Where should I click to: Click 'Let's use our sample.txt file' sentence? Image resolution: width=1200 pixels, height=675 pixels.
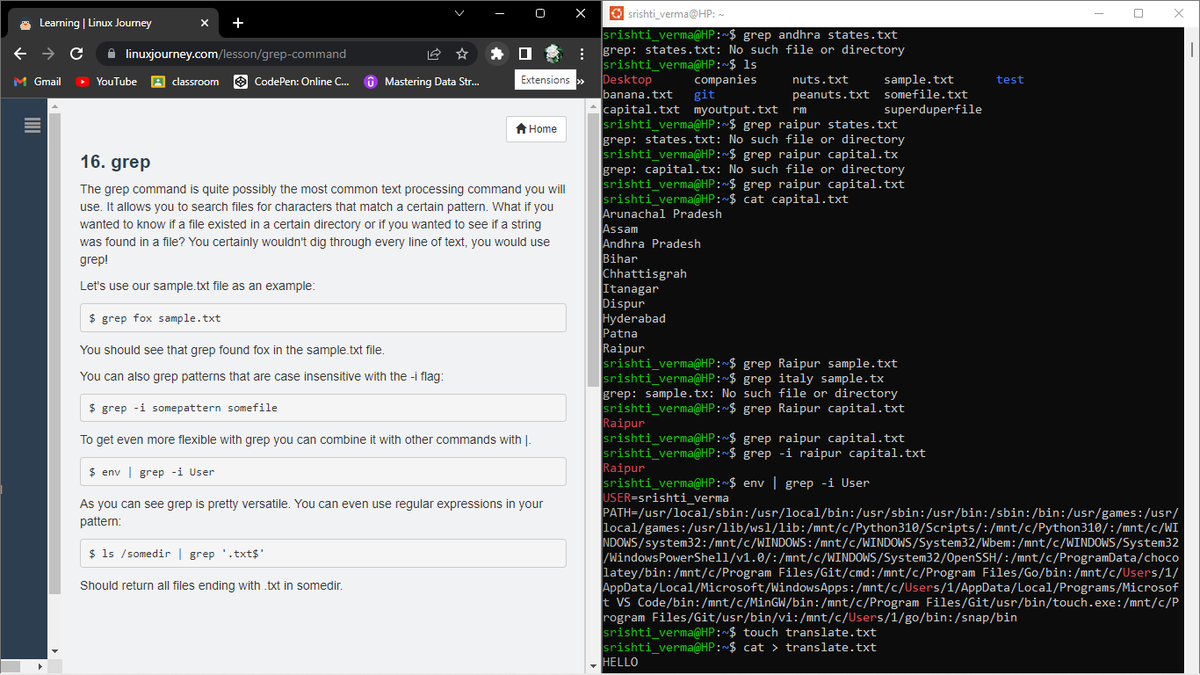(x=198, y=286)
